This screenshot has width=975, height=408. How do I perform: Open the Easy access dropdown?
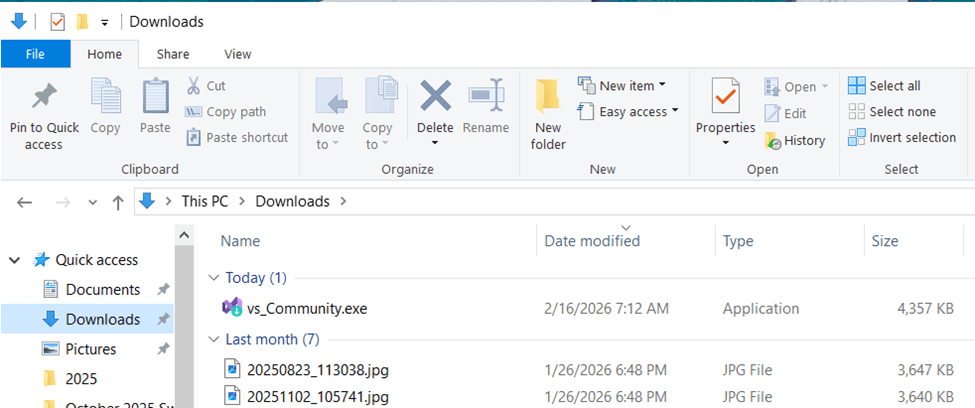pyautogui.click(x=630, y=112)
